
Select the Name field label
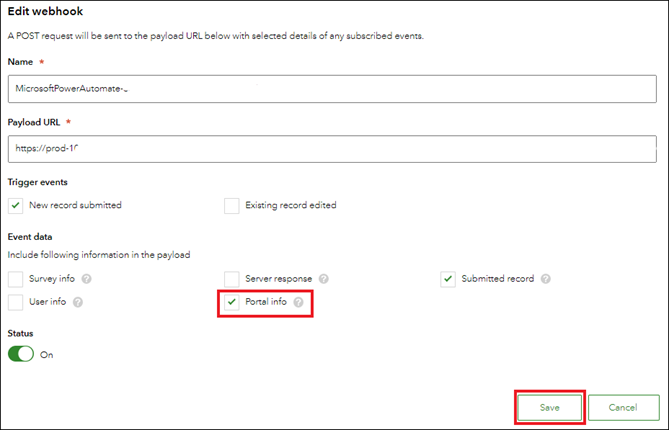(20, 62)
